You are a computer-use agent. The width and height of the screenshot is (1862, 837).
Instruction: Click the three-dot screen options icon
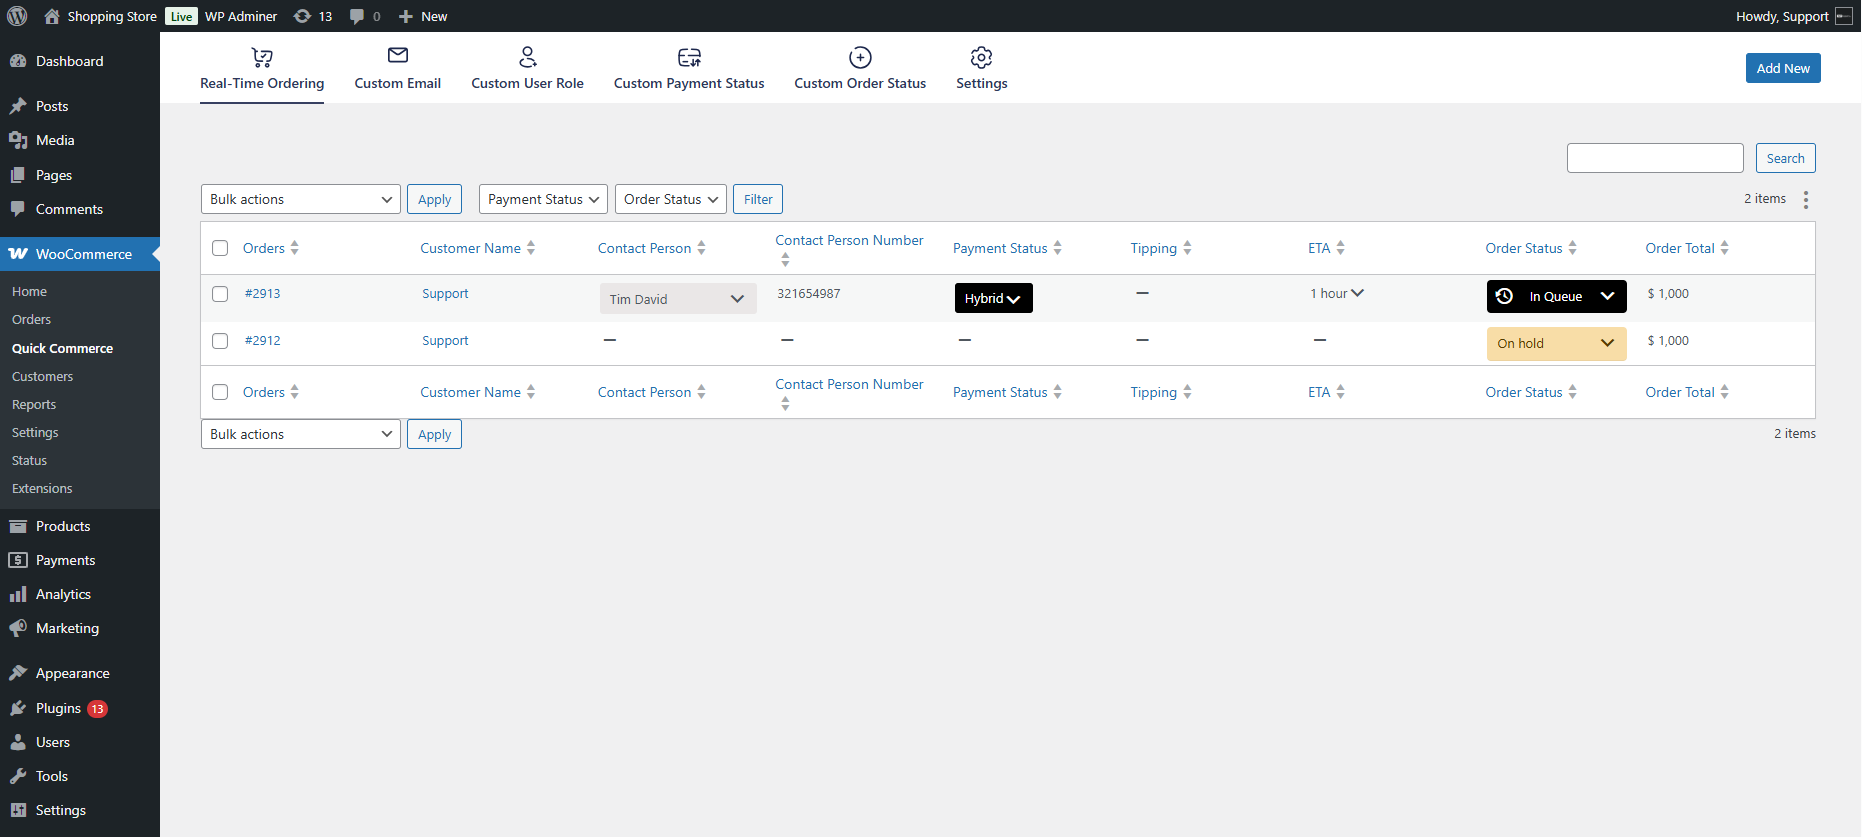pos(1806,200)
